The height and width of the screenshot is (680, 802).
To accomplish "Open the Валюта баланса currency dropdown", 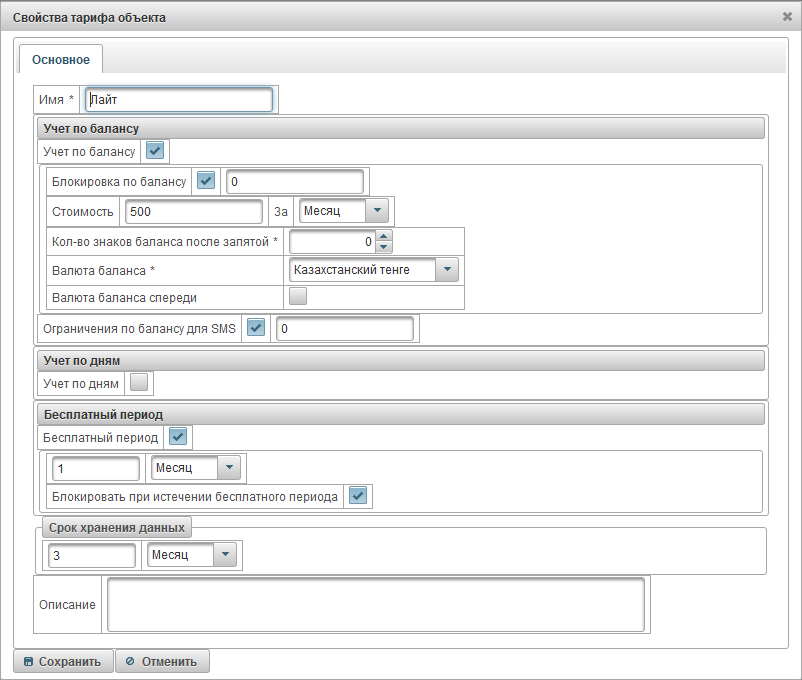I will pyautogui.click(x=446, y=270).
